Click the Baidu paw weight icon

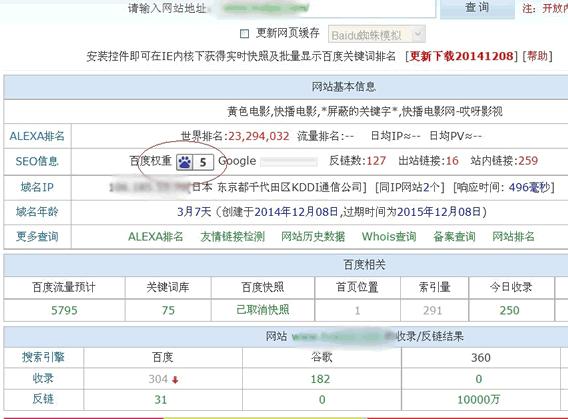tap(185, 162)
